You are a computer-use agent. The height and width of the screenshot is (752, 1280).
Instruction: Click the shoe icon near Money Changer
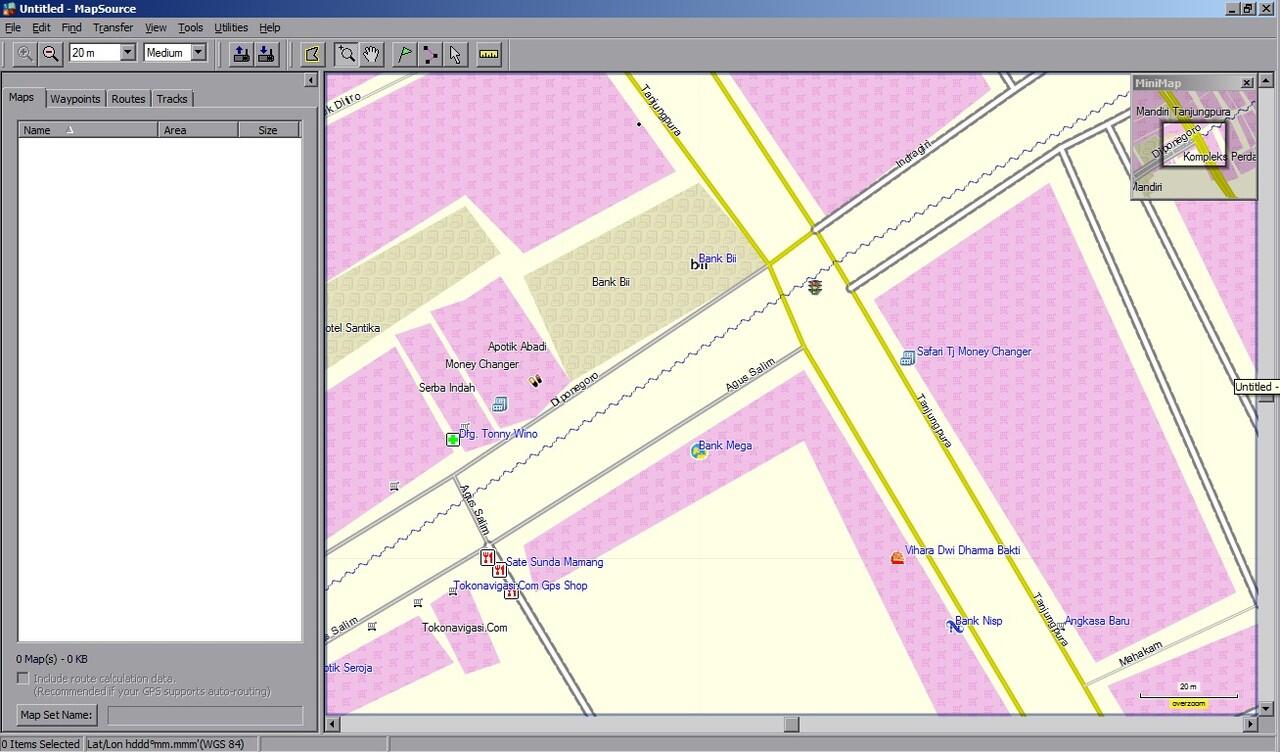(x=535, y=380)
